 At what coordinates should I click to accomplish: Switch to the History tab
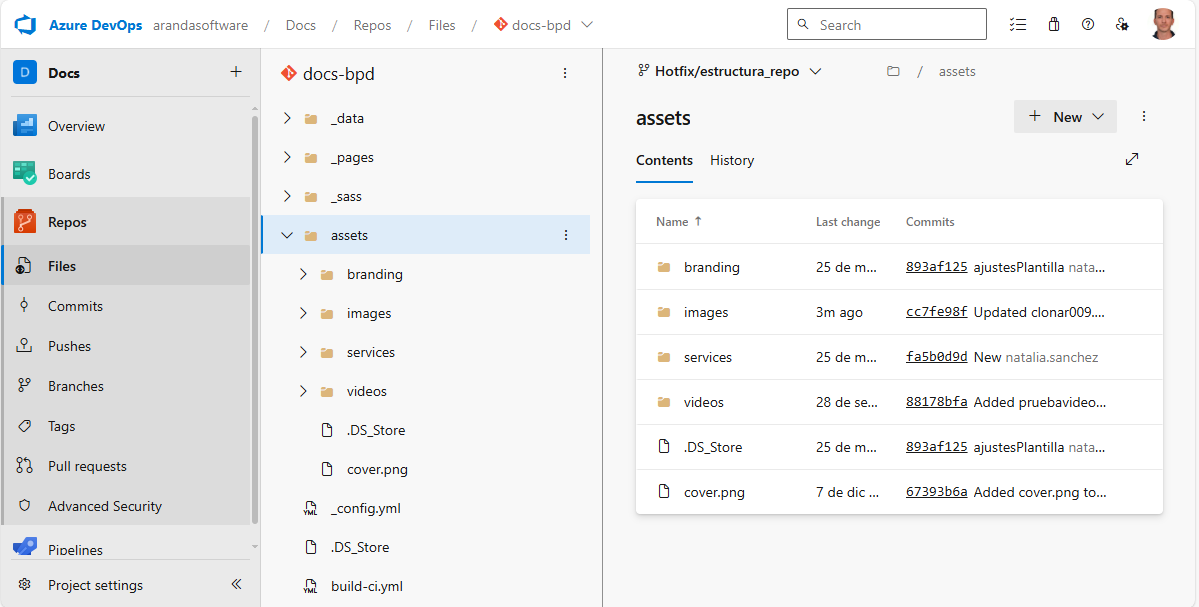click(x=732, y=160)
